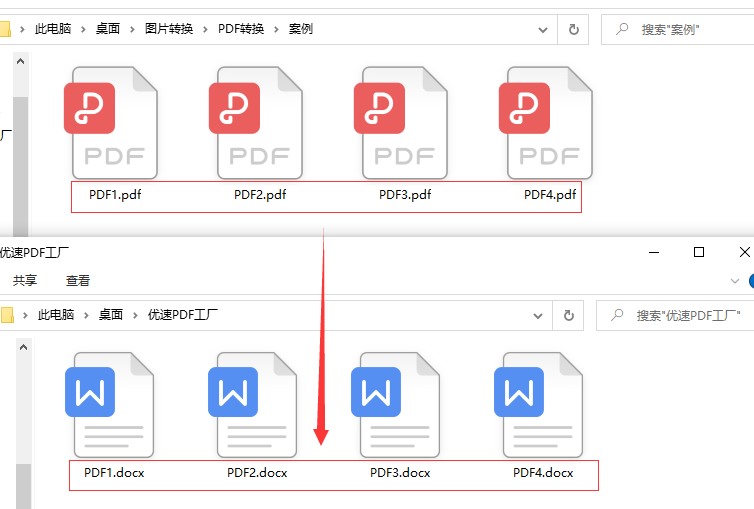Viewport: 754px width, 509px height.
Task: Expand chevron after 桌面 in 优速PDF工厂 window
Action: pyautogui.click(x=135, y=315)
